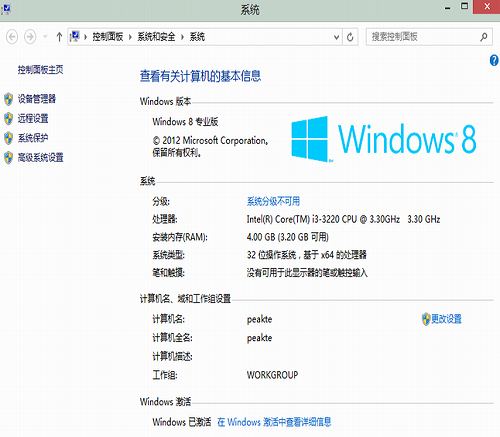Open 控制面板 breadcrumb
The width and height of the screenshot is (500, 437).
[x=108, y=37]
